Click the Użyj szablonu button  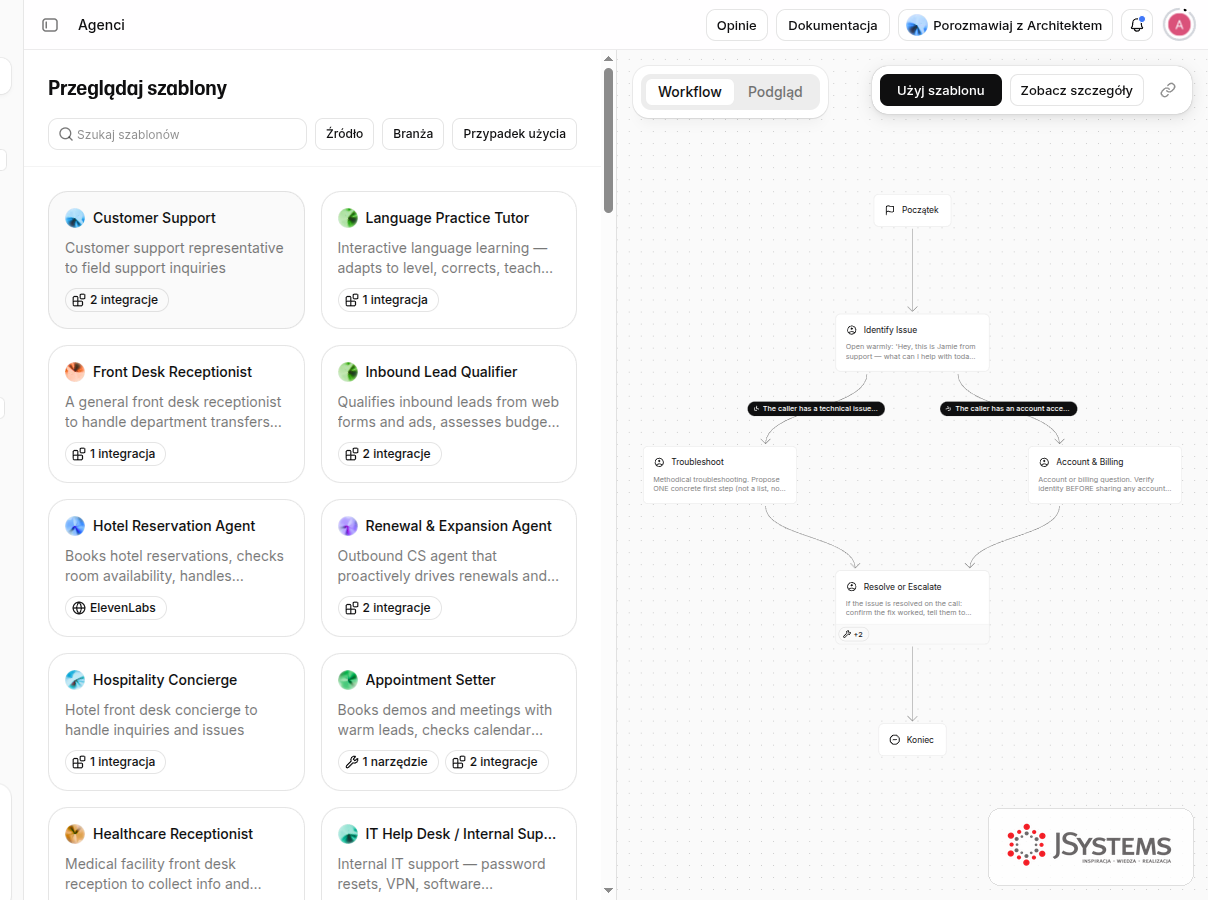941,90
